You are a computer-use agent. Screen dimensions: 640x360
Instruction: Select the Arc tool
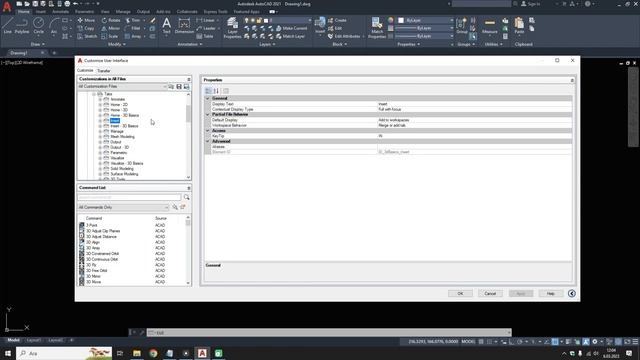tap(54, 25)
